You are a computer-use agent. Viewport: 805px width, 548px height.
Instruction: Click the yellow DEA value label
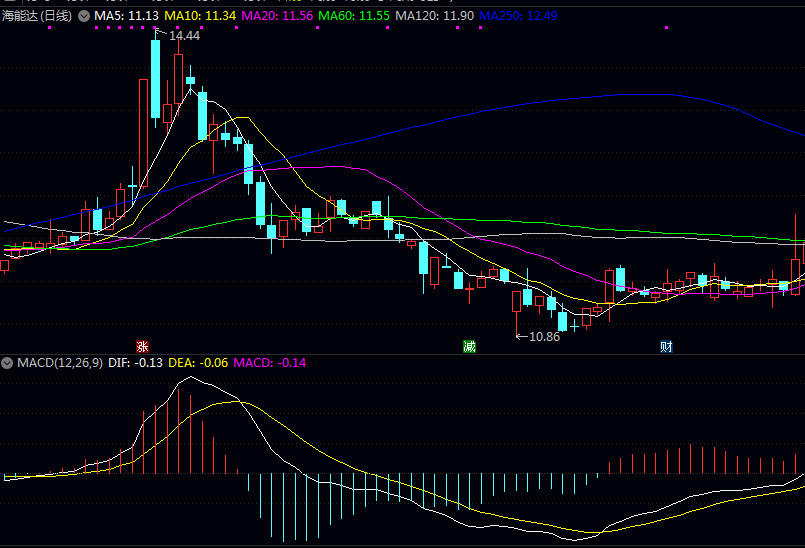point(197,362)
